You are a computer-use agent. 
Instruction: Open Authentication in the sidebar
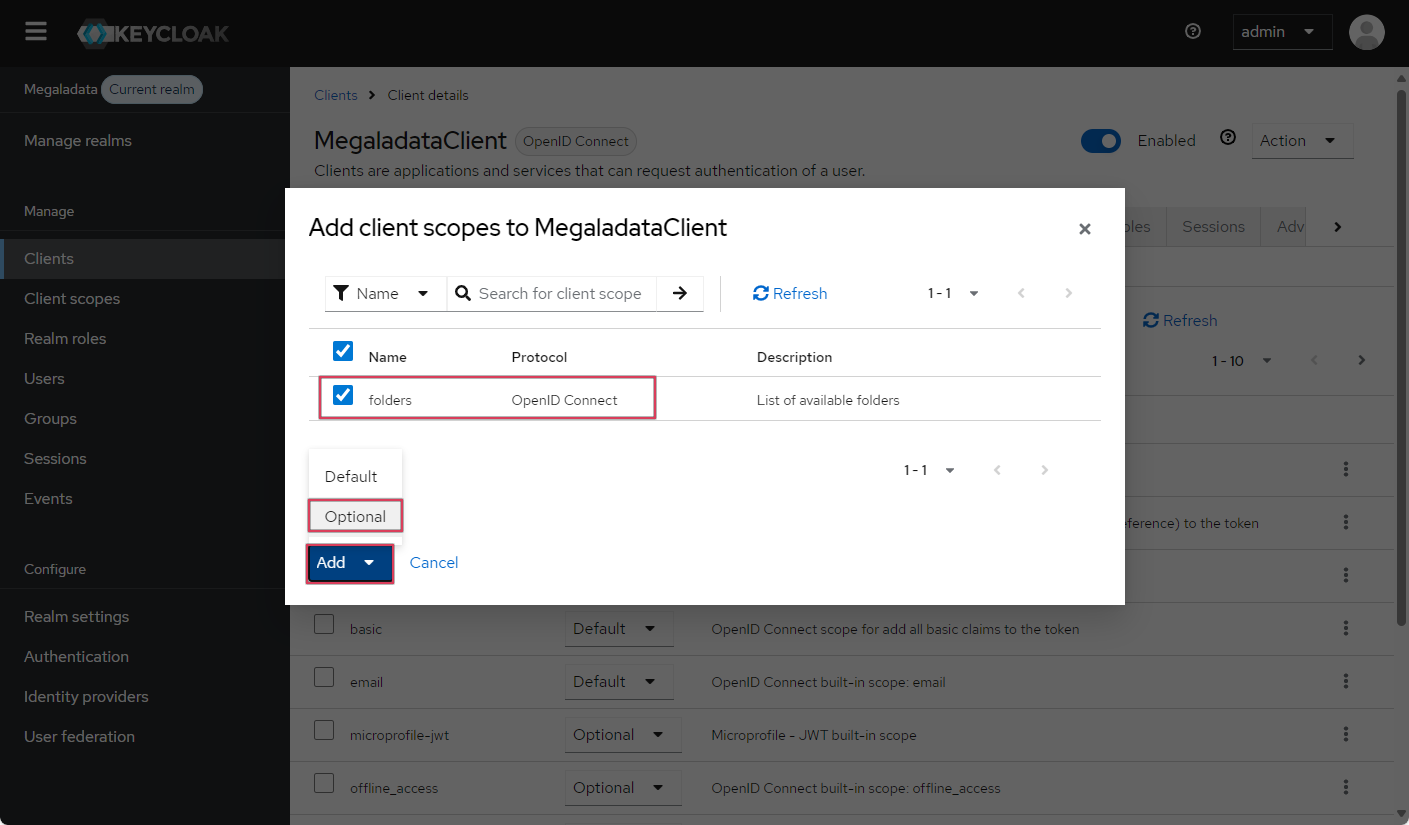pos(145,657)
